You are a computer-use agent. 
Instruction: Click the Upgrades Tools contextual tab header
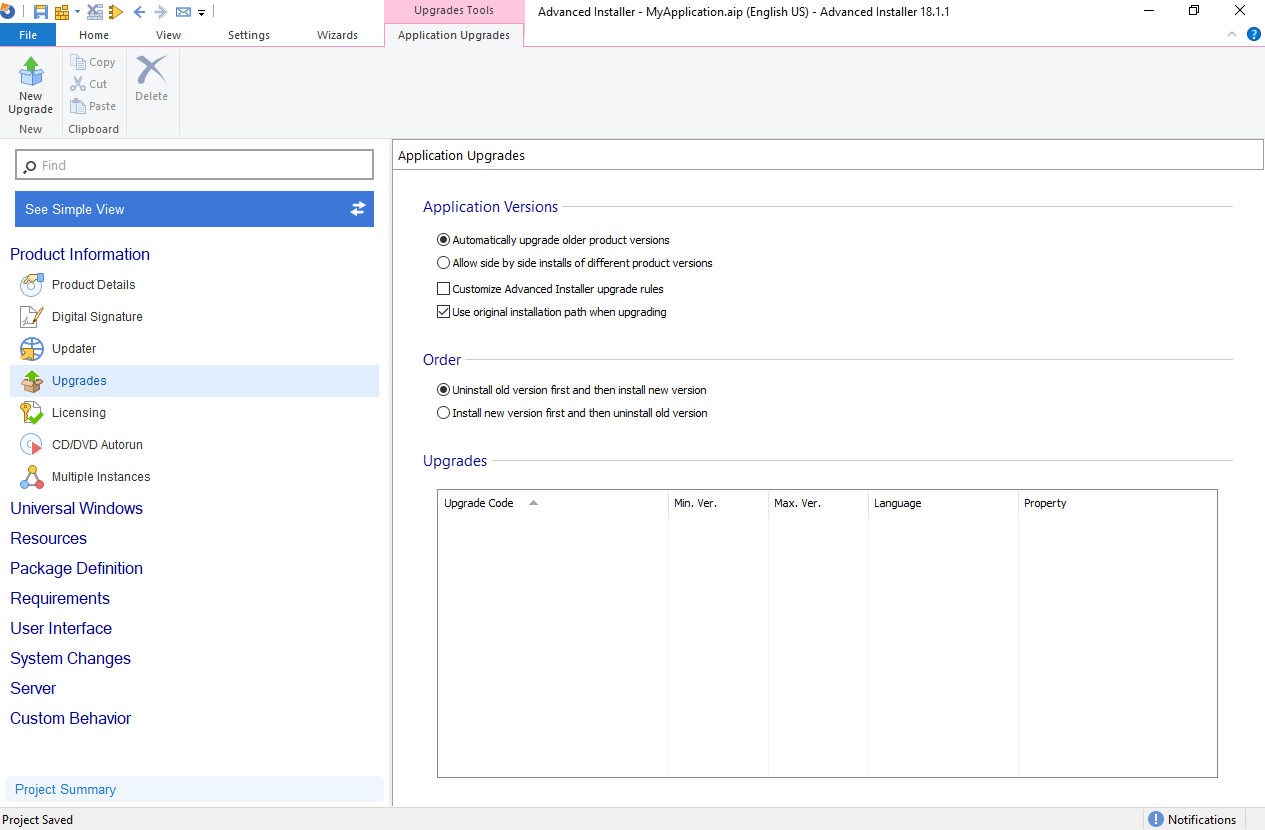[x=454, y=11]
